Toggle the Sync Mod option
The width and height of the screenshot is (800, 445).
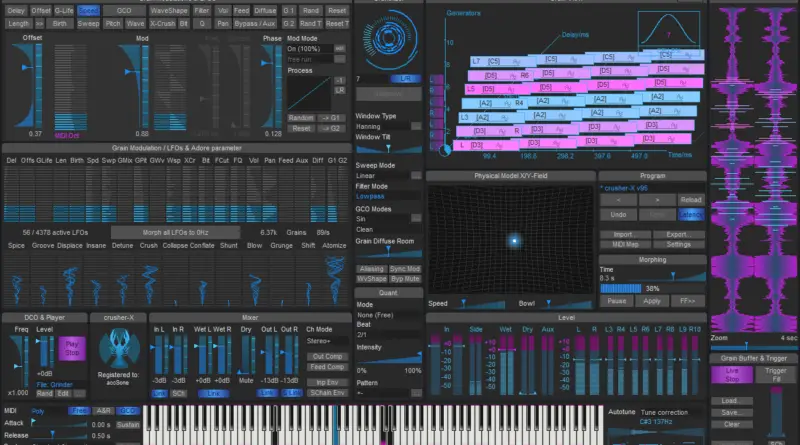[405, 269]
